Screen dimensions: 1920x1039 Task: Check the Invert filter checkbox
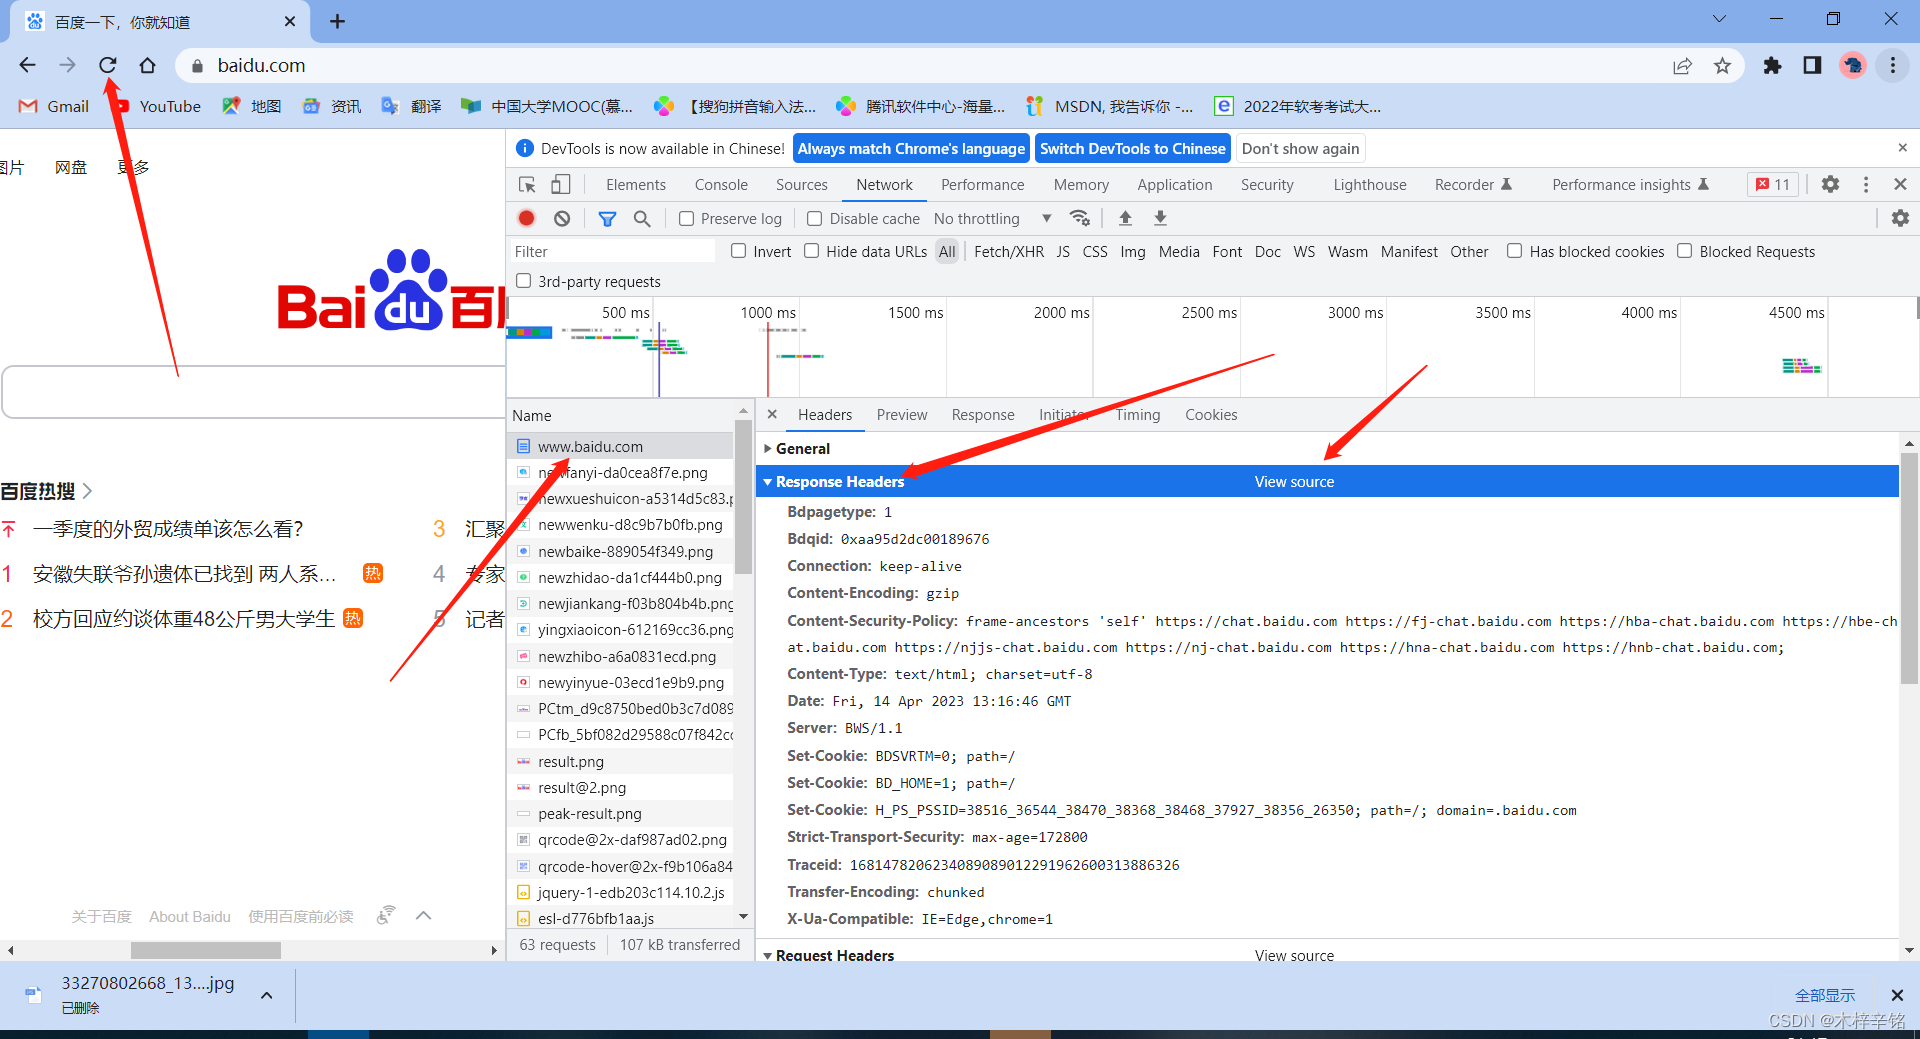(x=738, y=251)
